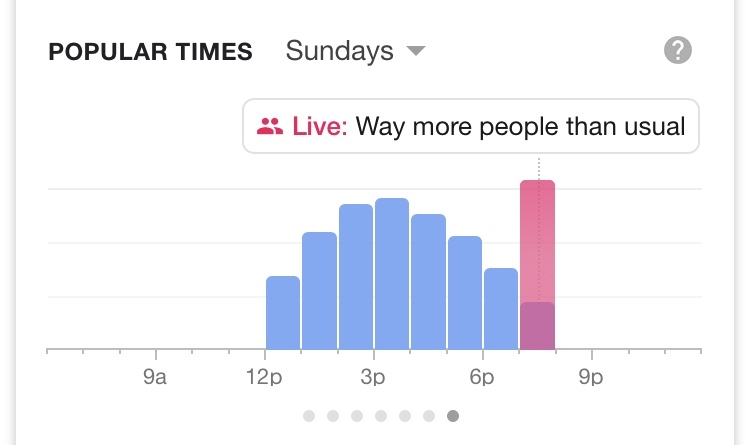Select the second day pagination dot
The height and width of the screenshot is (445, 750).
333,416
